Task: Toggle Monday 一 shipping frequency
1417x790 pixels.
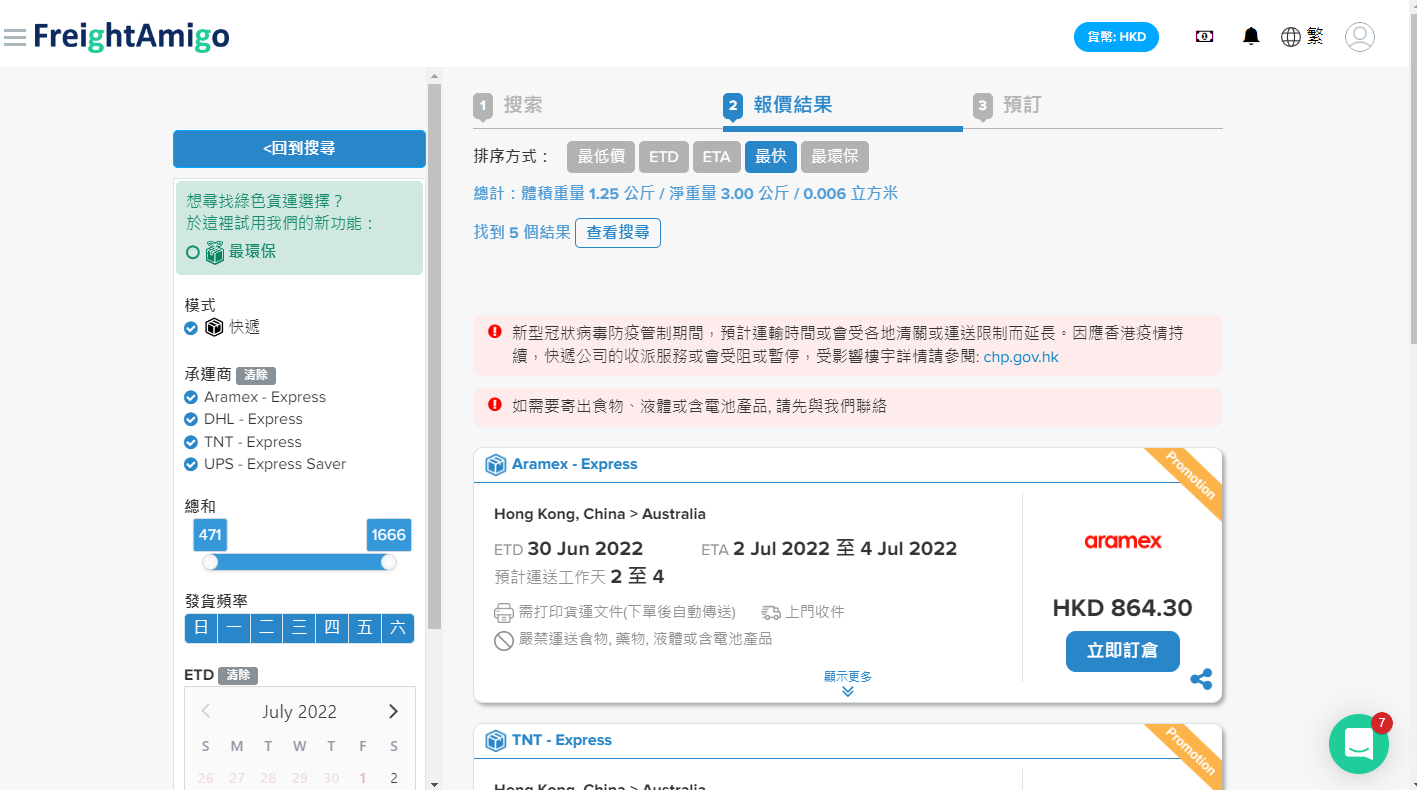Action: [x=234, y=628]
